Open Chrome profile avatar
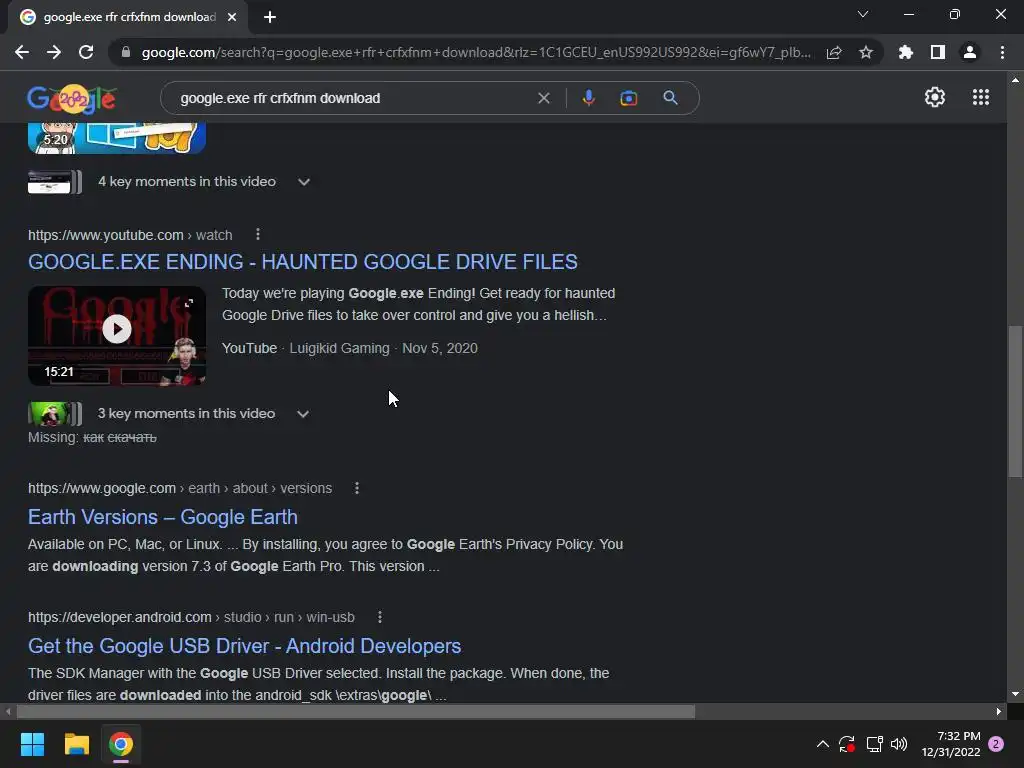This screenshot has height=768, width=1024. [x=970, y=52]
